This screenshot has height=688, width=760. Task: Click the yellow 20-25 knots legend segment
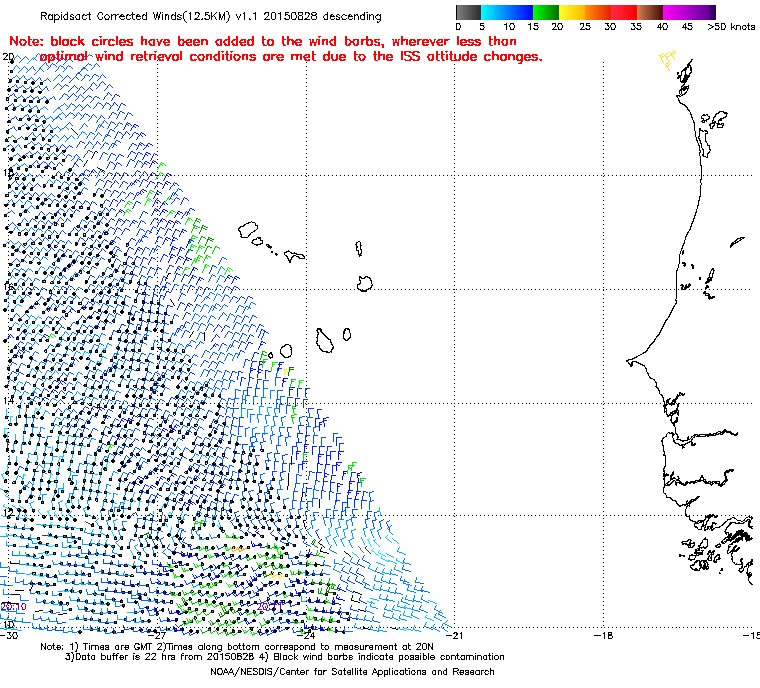click(x=572, y=12)
